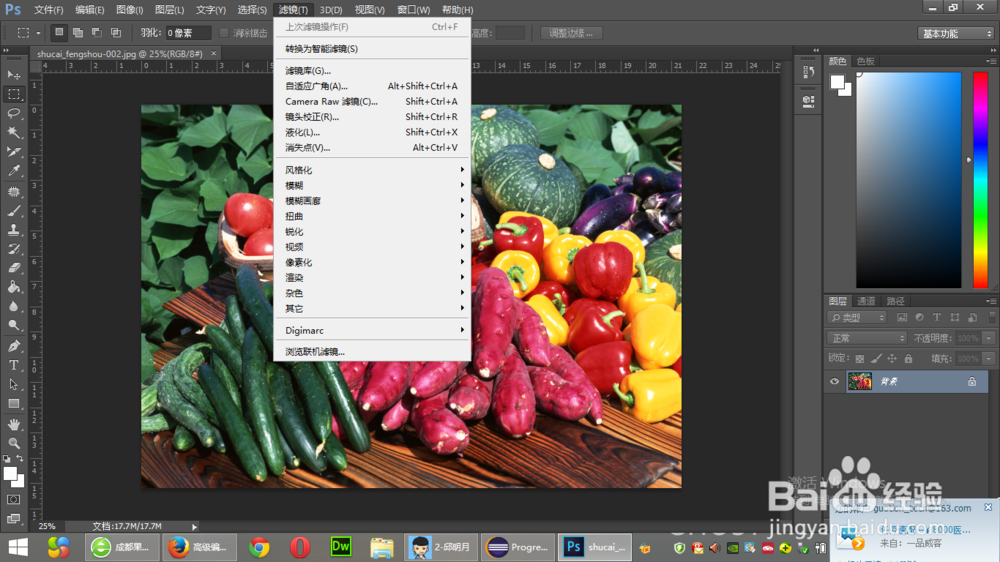Select the Hand tool
The height and width of the screenshot is (562, 1000).
pos(13,424)
